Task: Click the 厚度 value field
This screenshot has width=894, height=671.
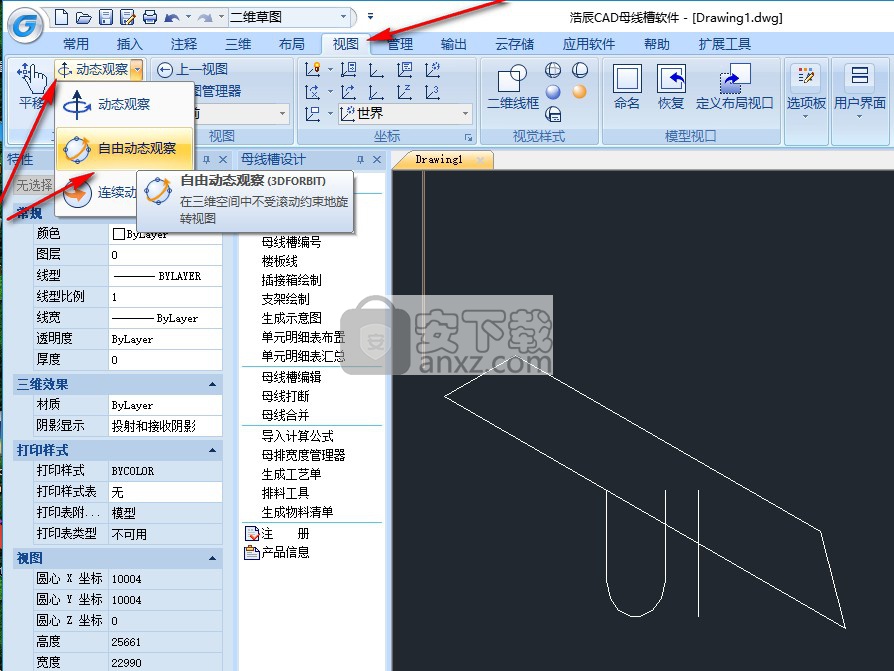Action: [165, 360]
